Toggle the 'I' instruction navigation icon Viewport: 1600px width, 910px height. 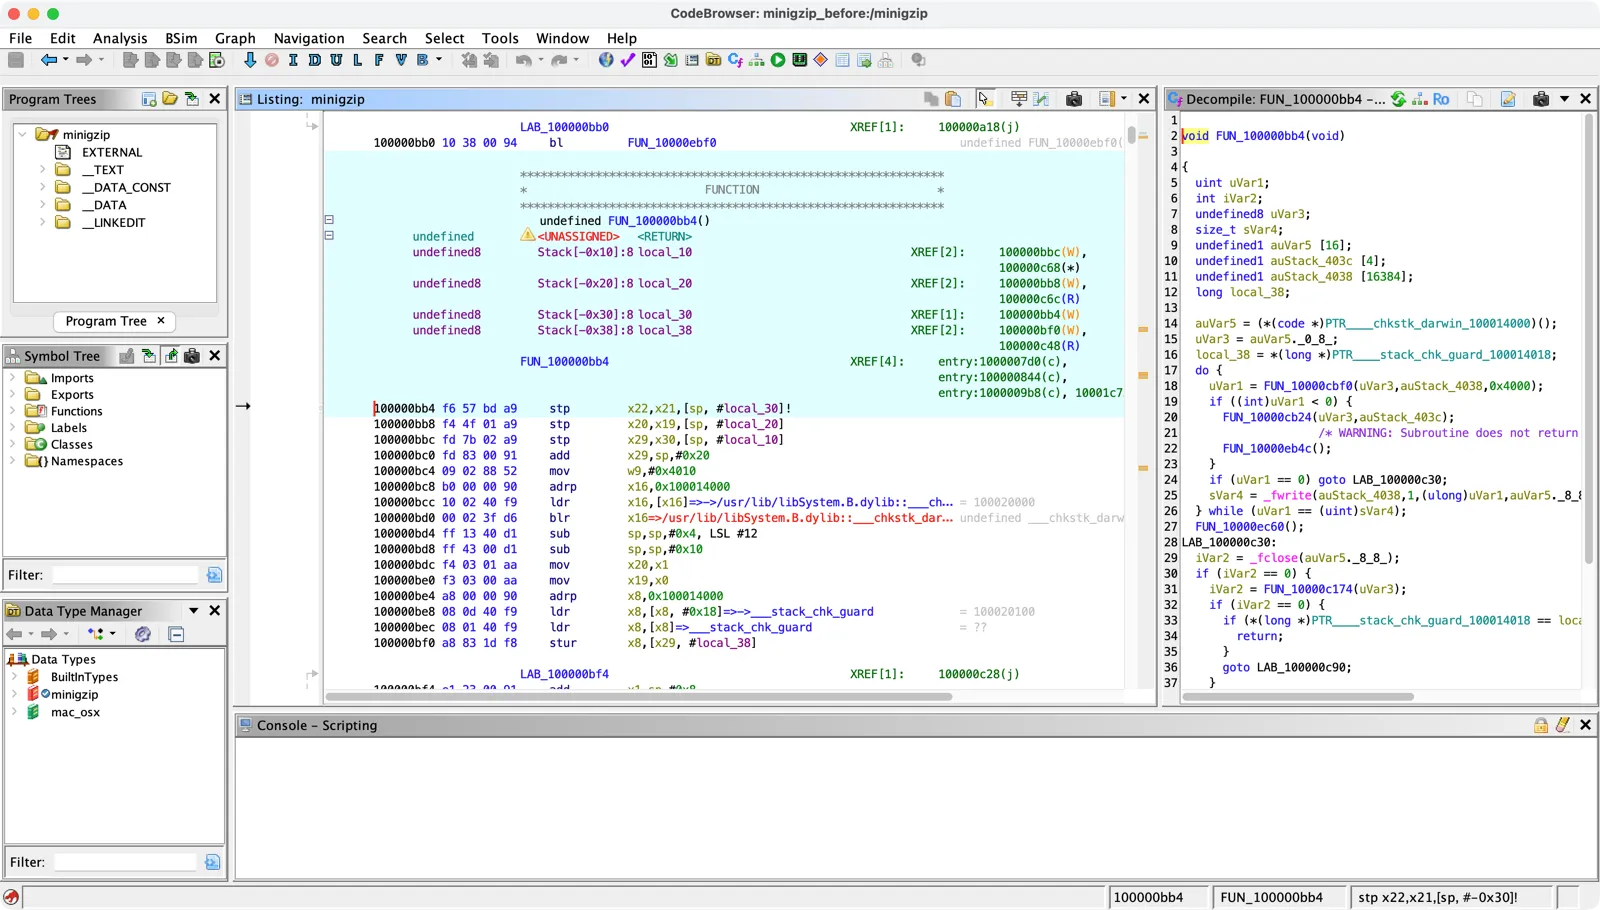(x=293, y=60)
